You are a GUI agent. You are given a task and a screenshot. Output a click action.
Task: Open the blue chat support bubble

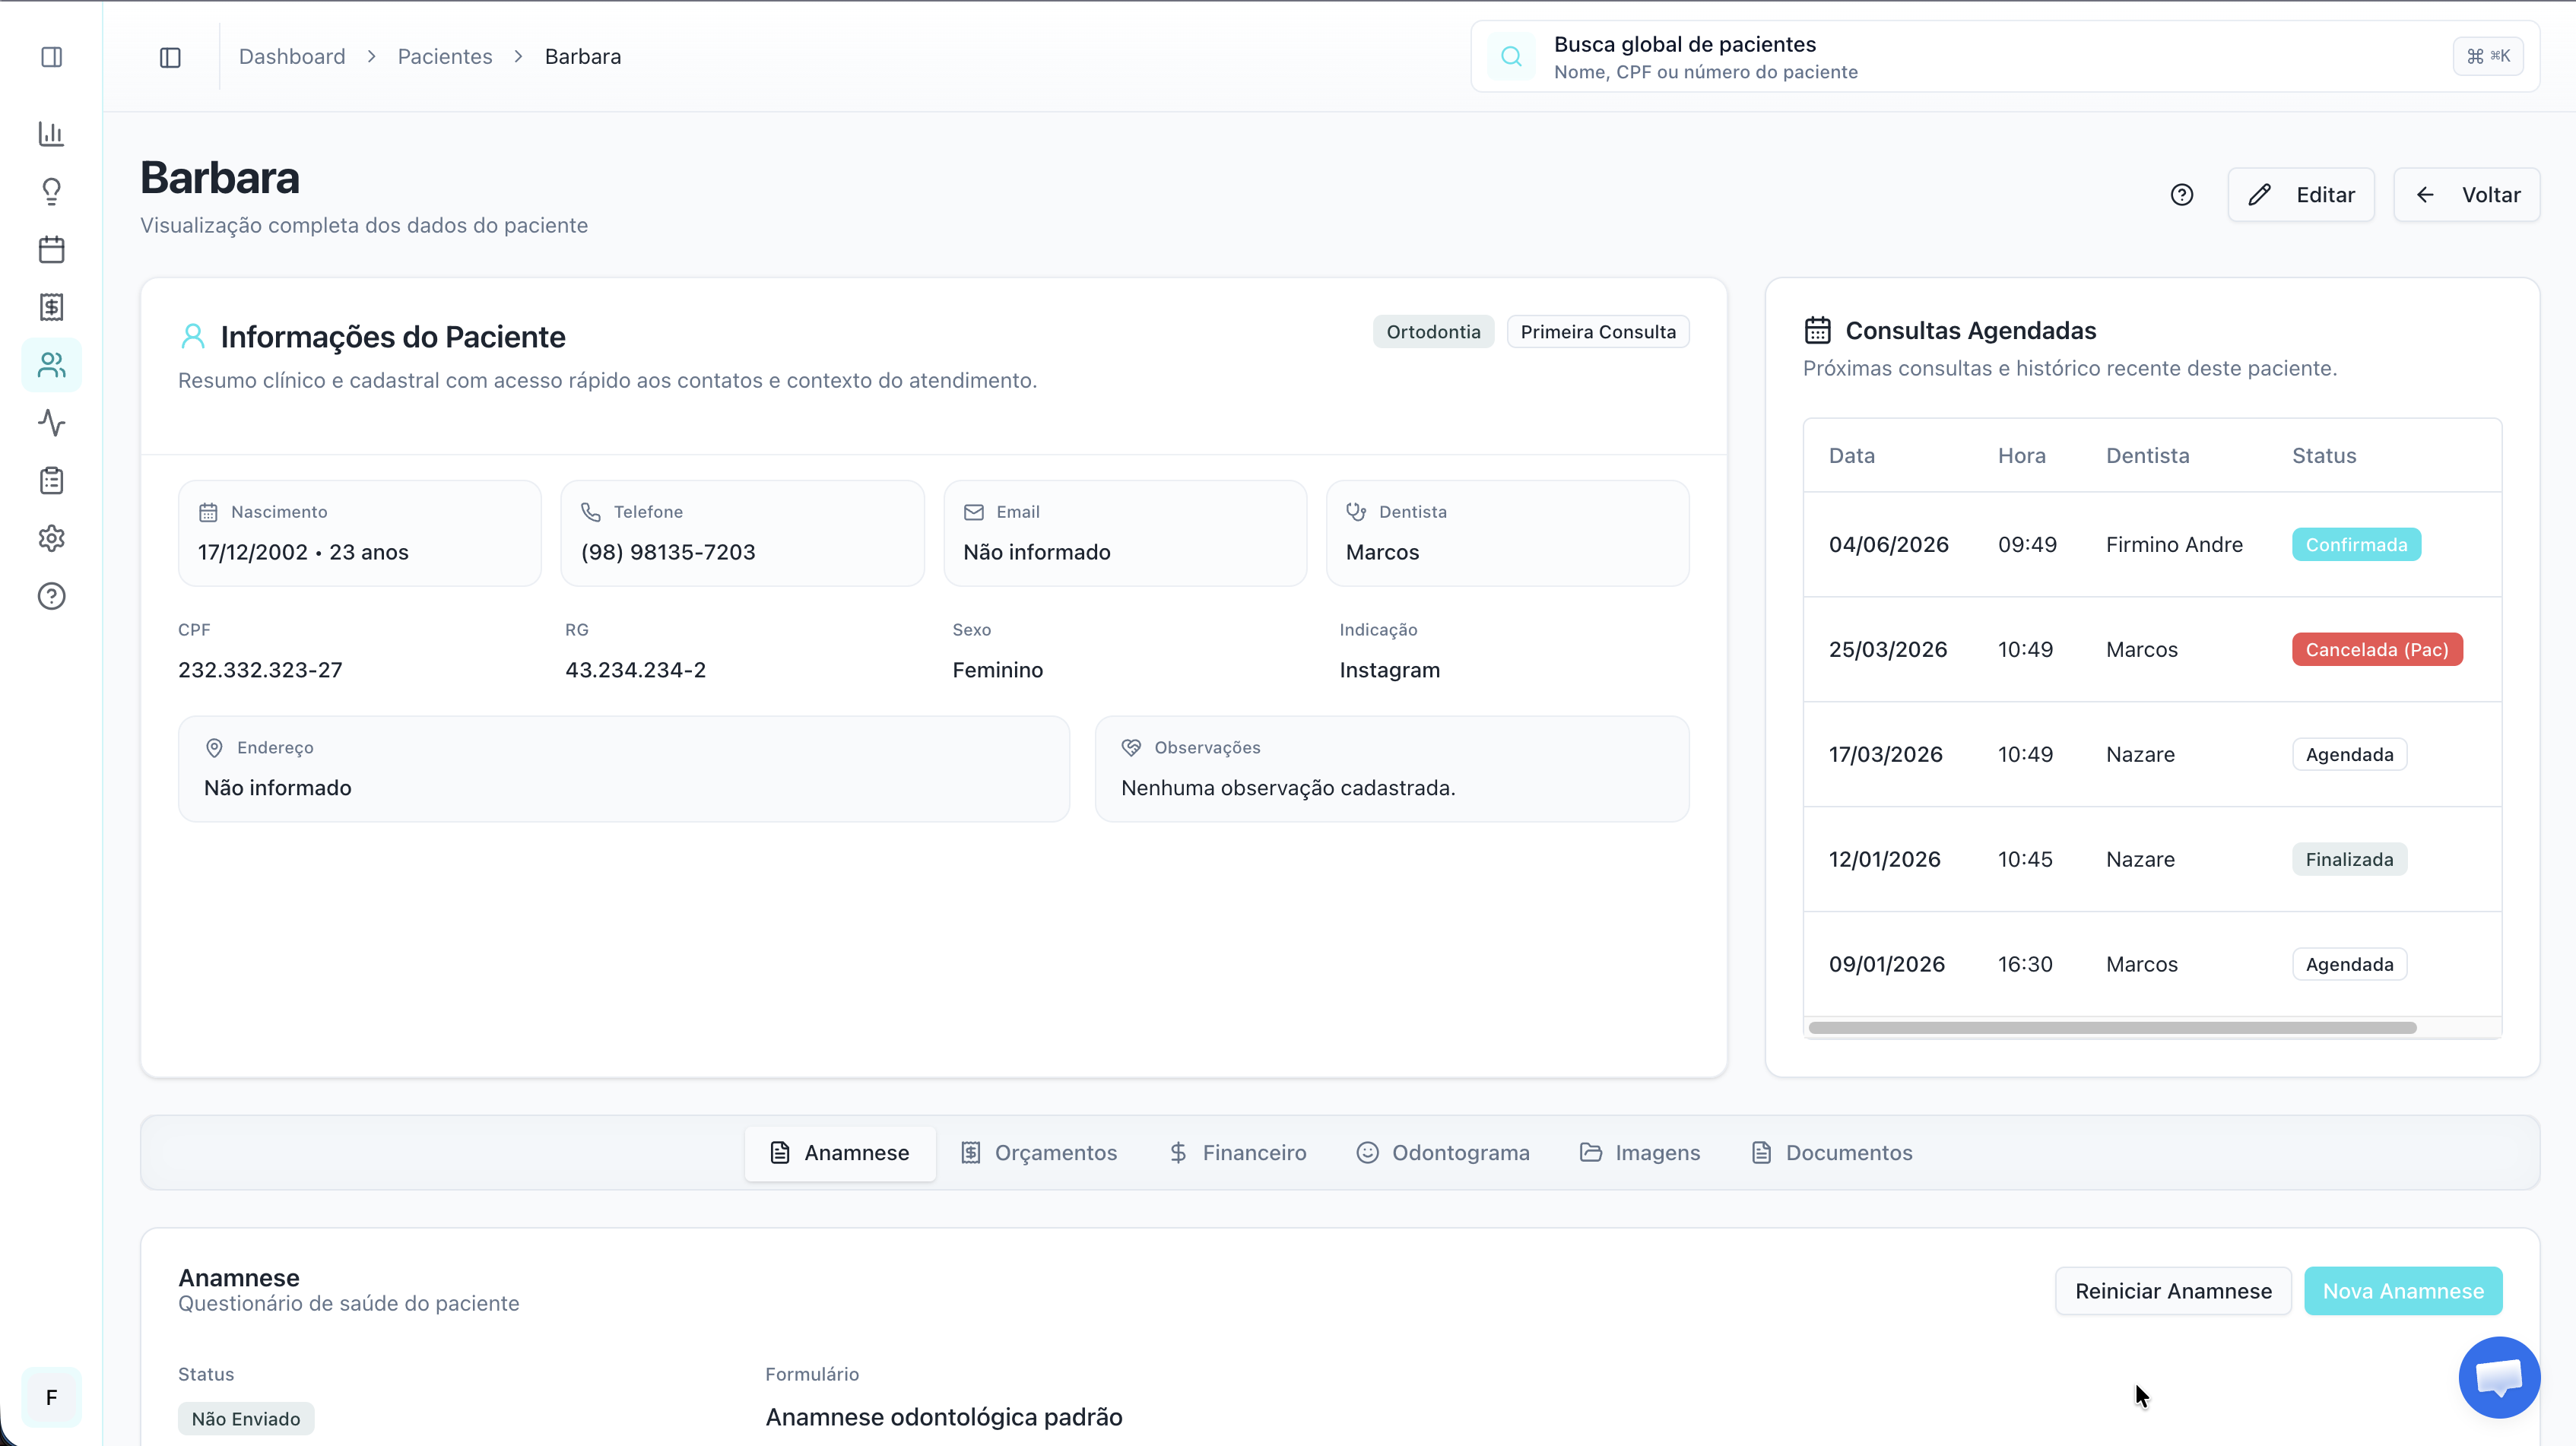(x=2498, y=1377)
